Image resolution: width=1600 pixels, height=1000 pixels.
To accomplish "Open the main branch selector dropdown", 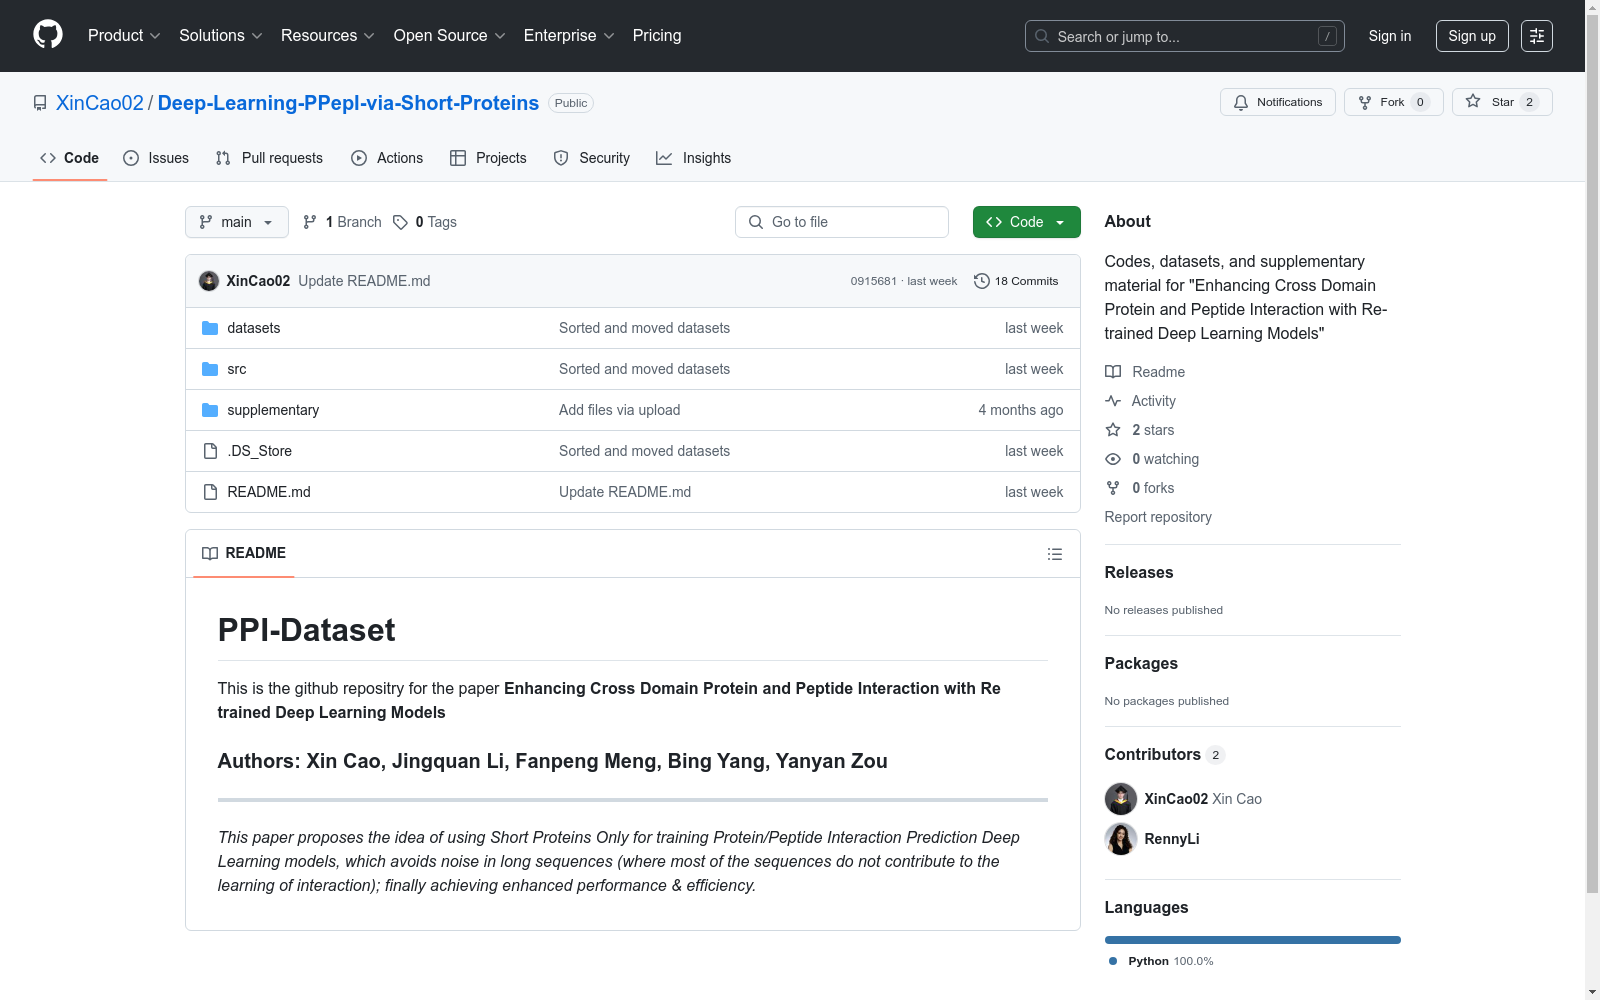I will 237,222.
